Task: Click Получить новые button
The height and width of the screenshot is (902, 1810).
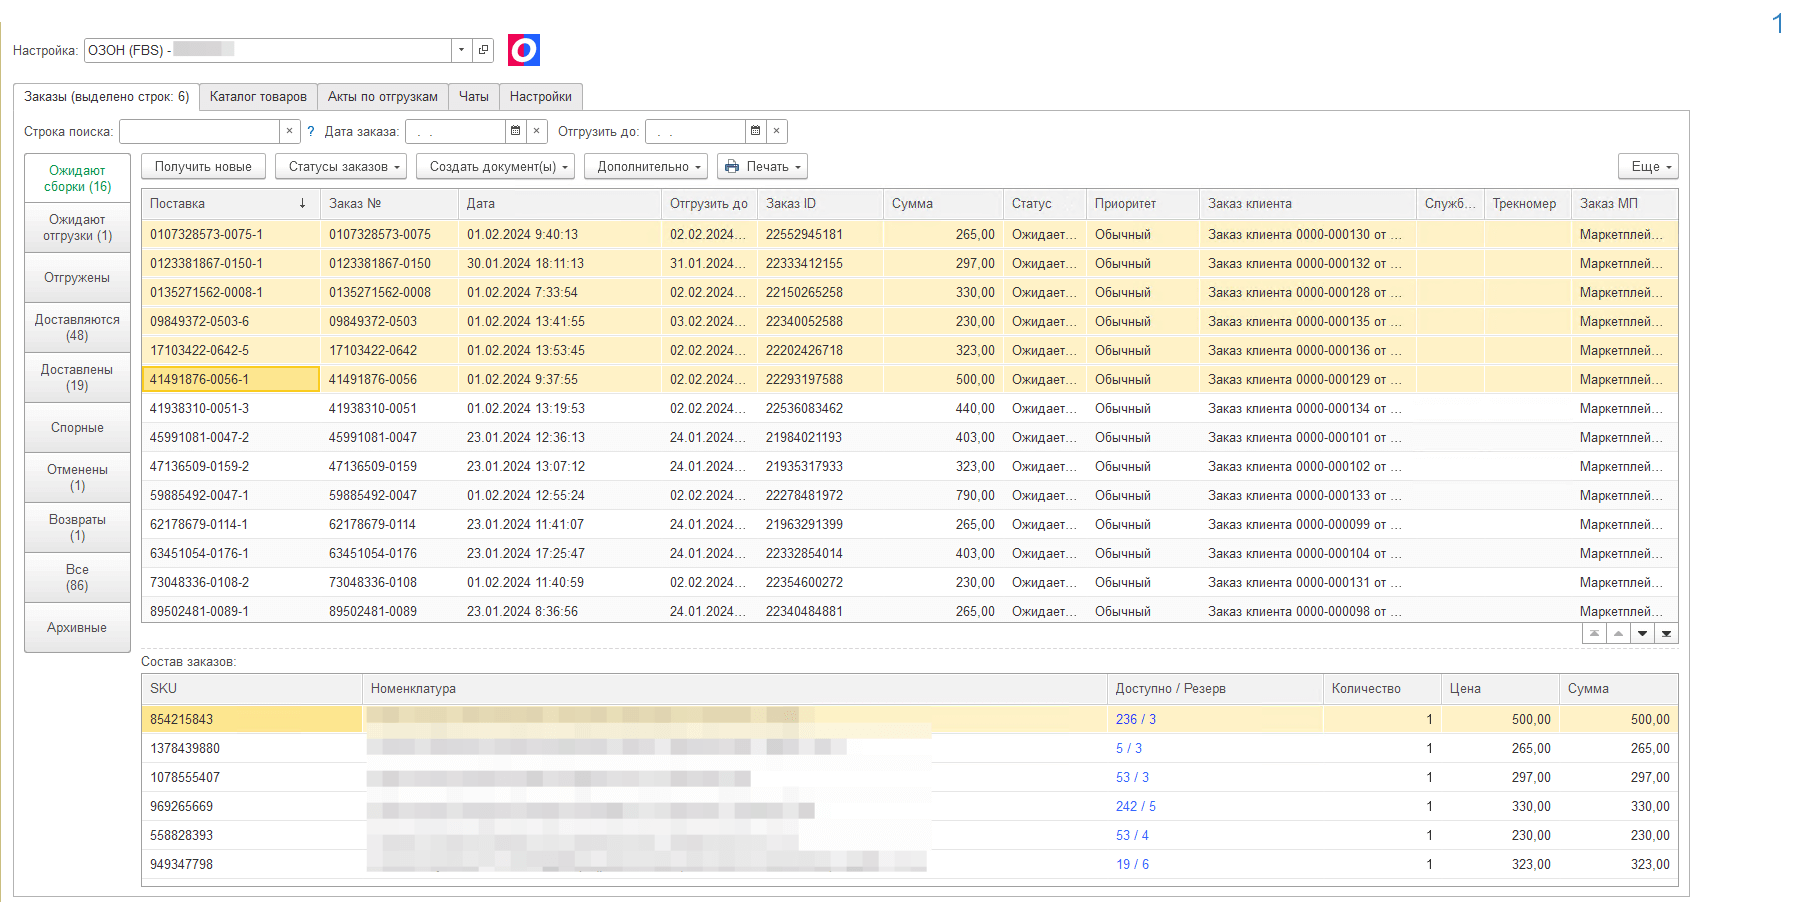Action: coord(203,167)
